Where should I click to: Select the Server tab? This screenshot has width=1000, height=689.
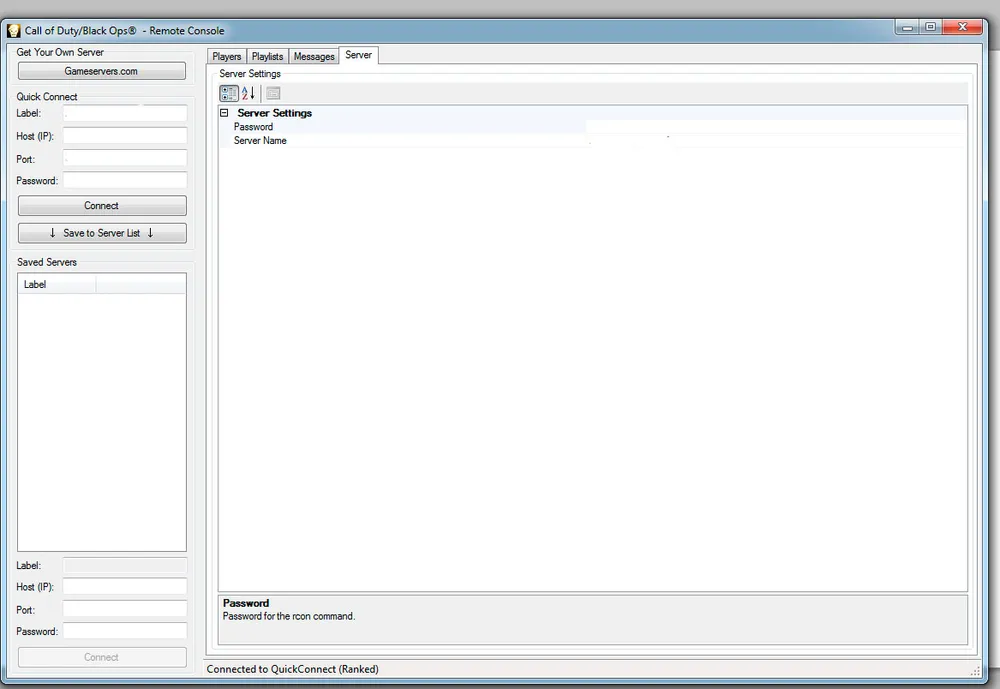[x=358, y=55]
